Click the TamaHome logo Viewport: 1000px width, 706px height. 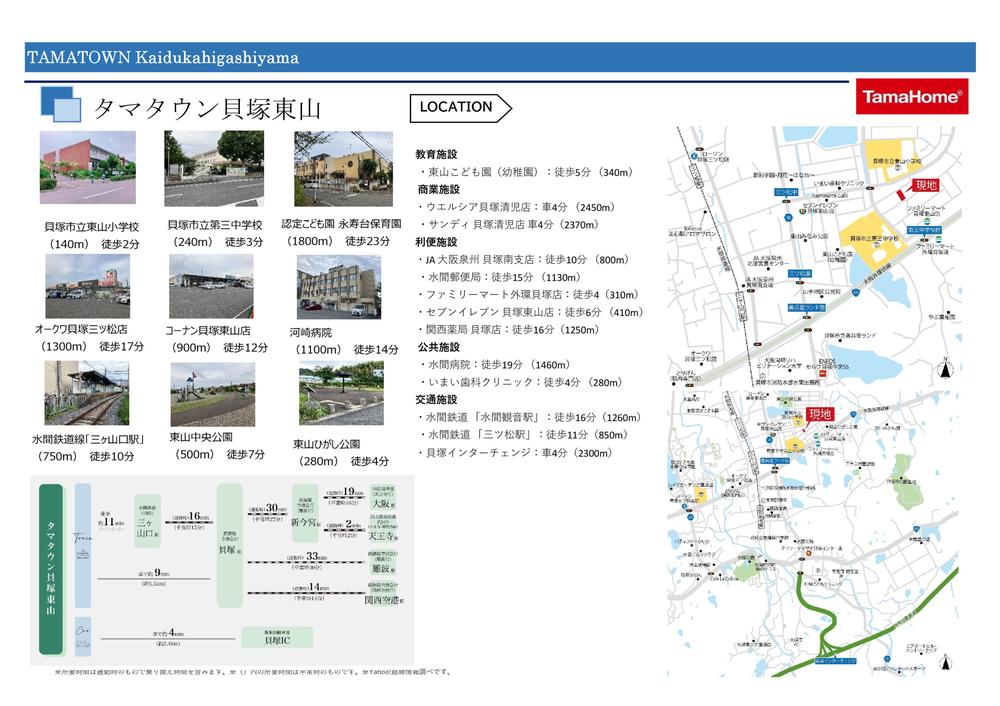click(911, 98)
